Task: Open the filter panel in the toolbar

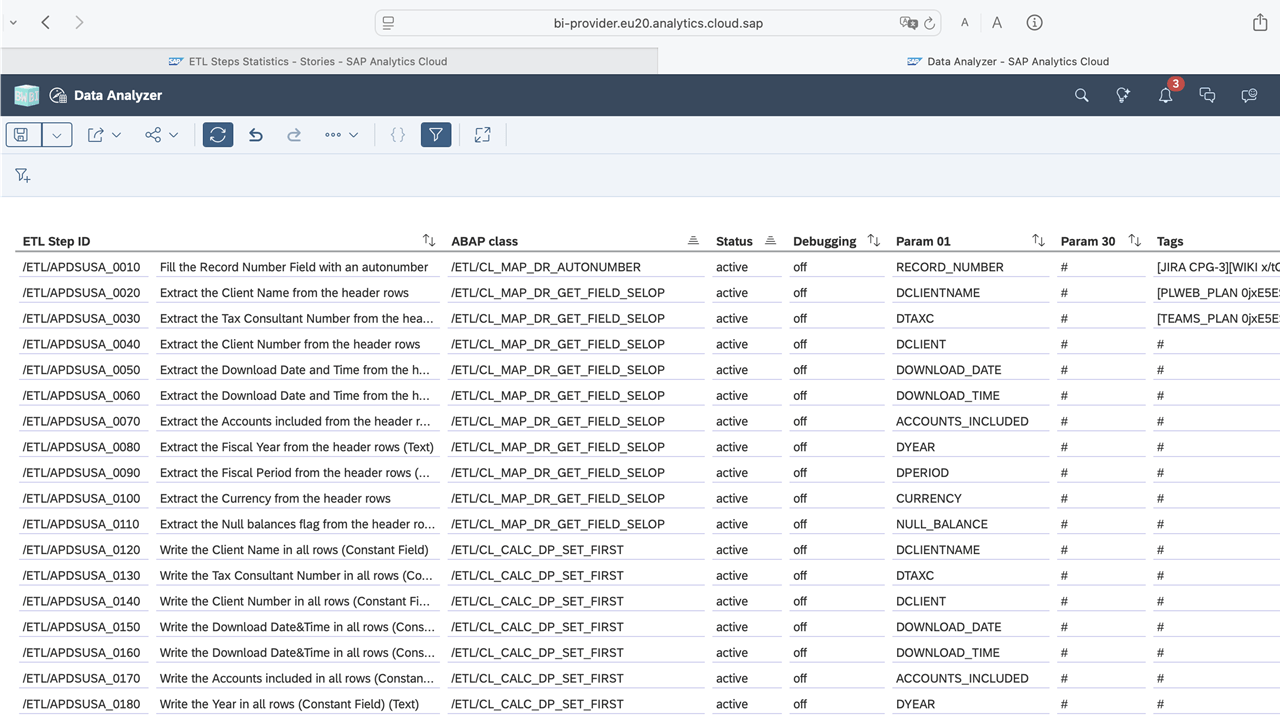Action: 436,134
